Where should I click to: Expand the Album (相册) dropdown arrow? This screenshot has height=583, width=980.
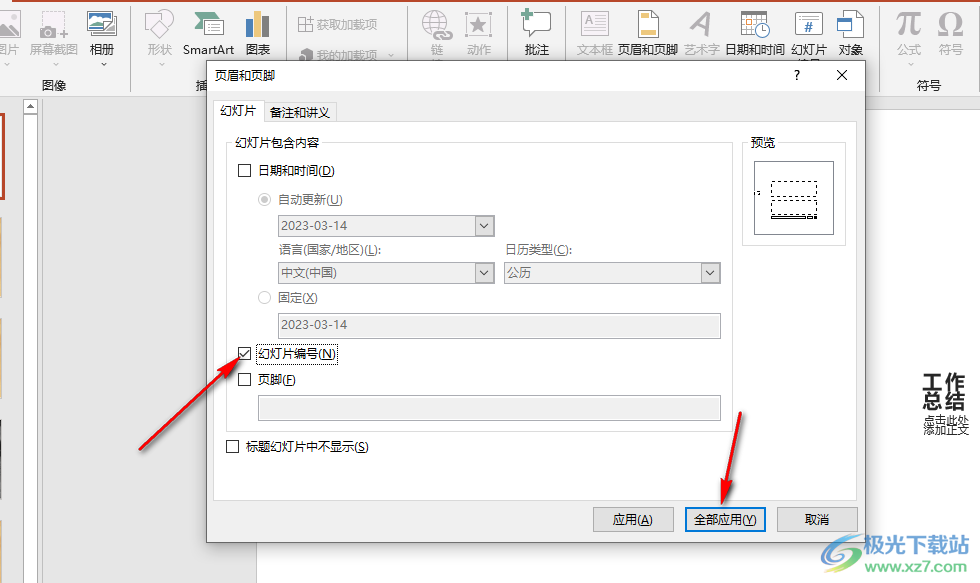point(103,64)
